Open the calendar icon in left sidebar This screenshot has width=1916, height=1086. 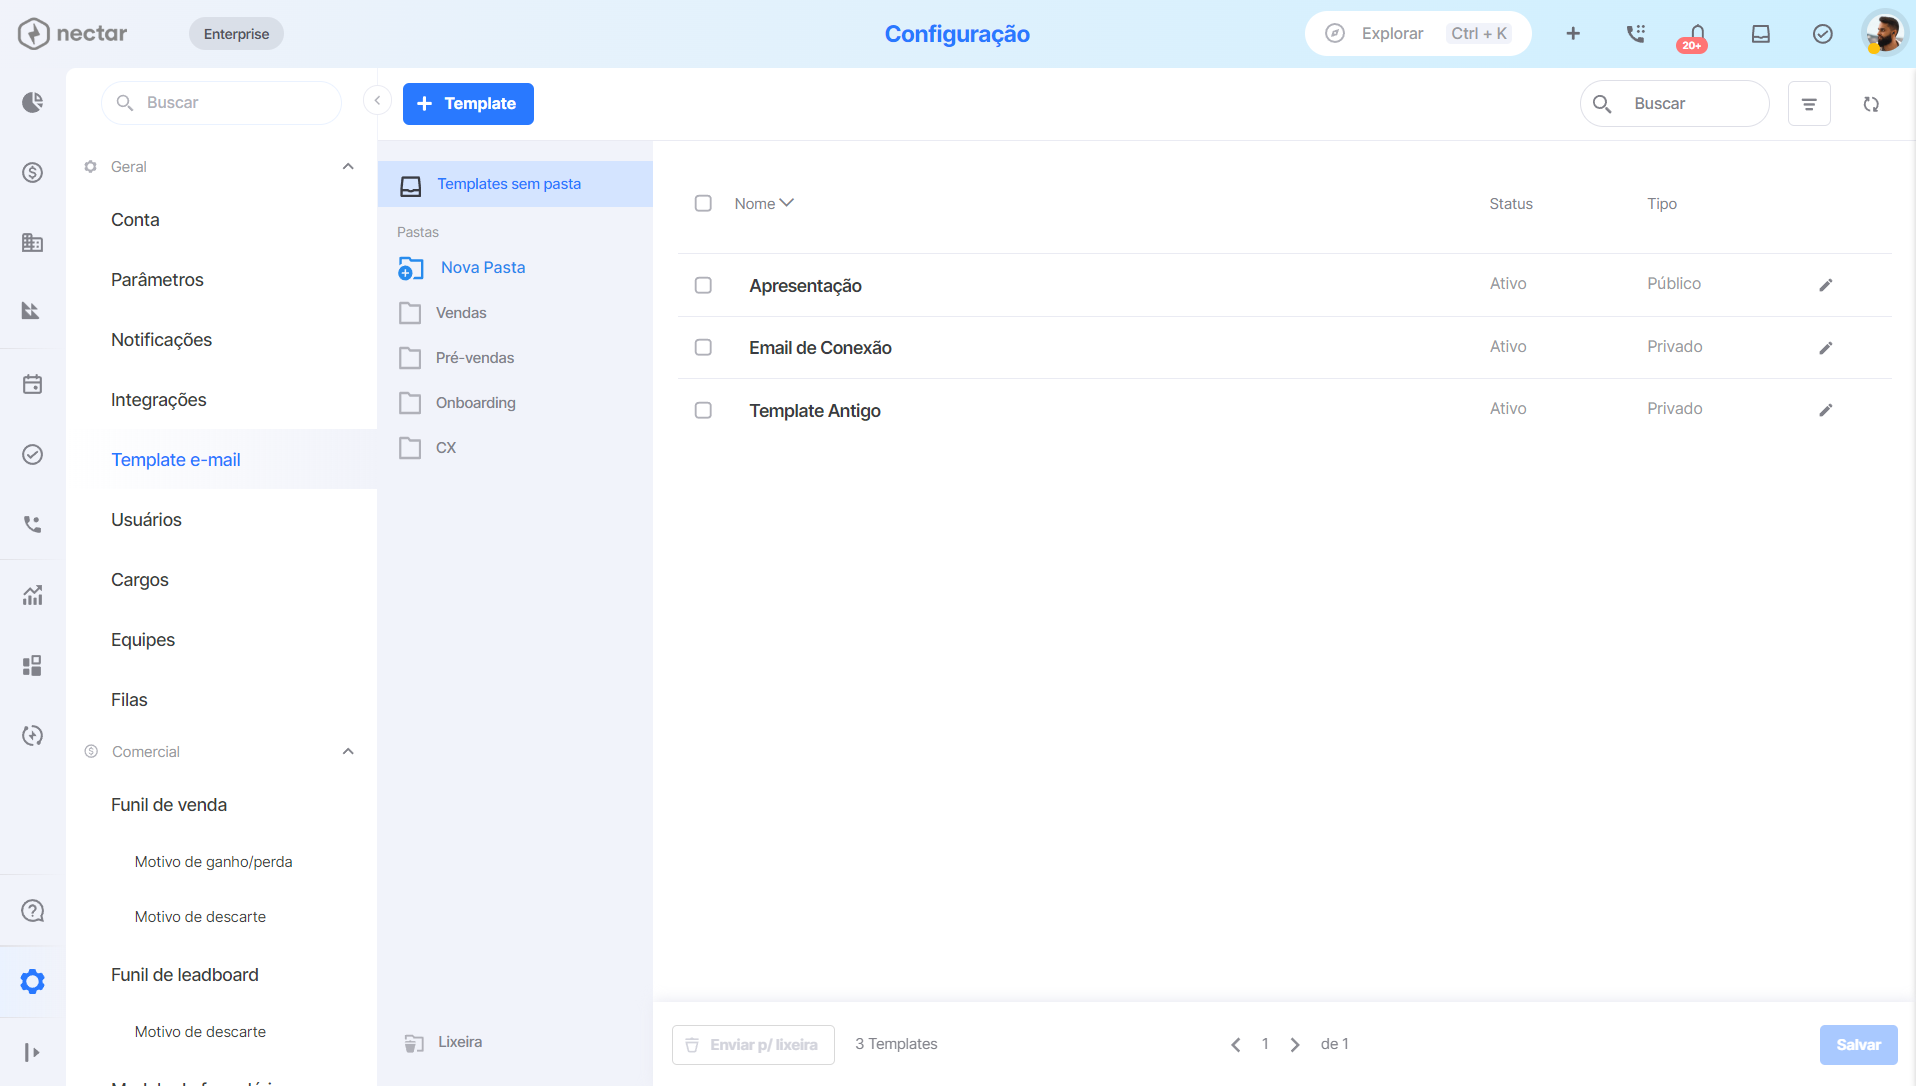[32, 384]
